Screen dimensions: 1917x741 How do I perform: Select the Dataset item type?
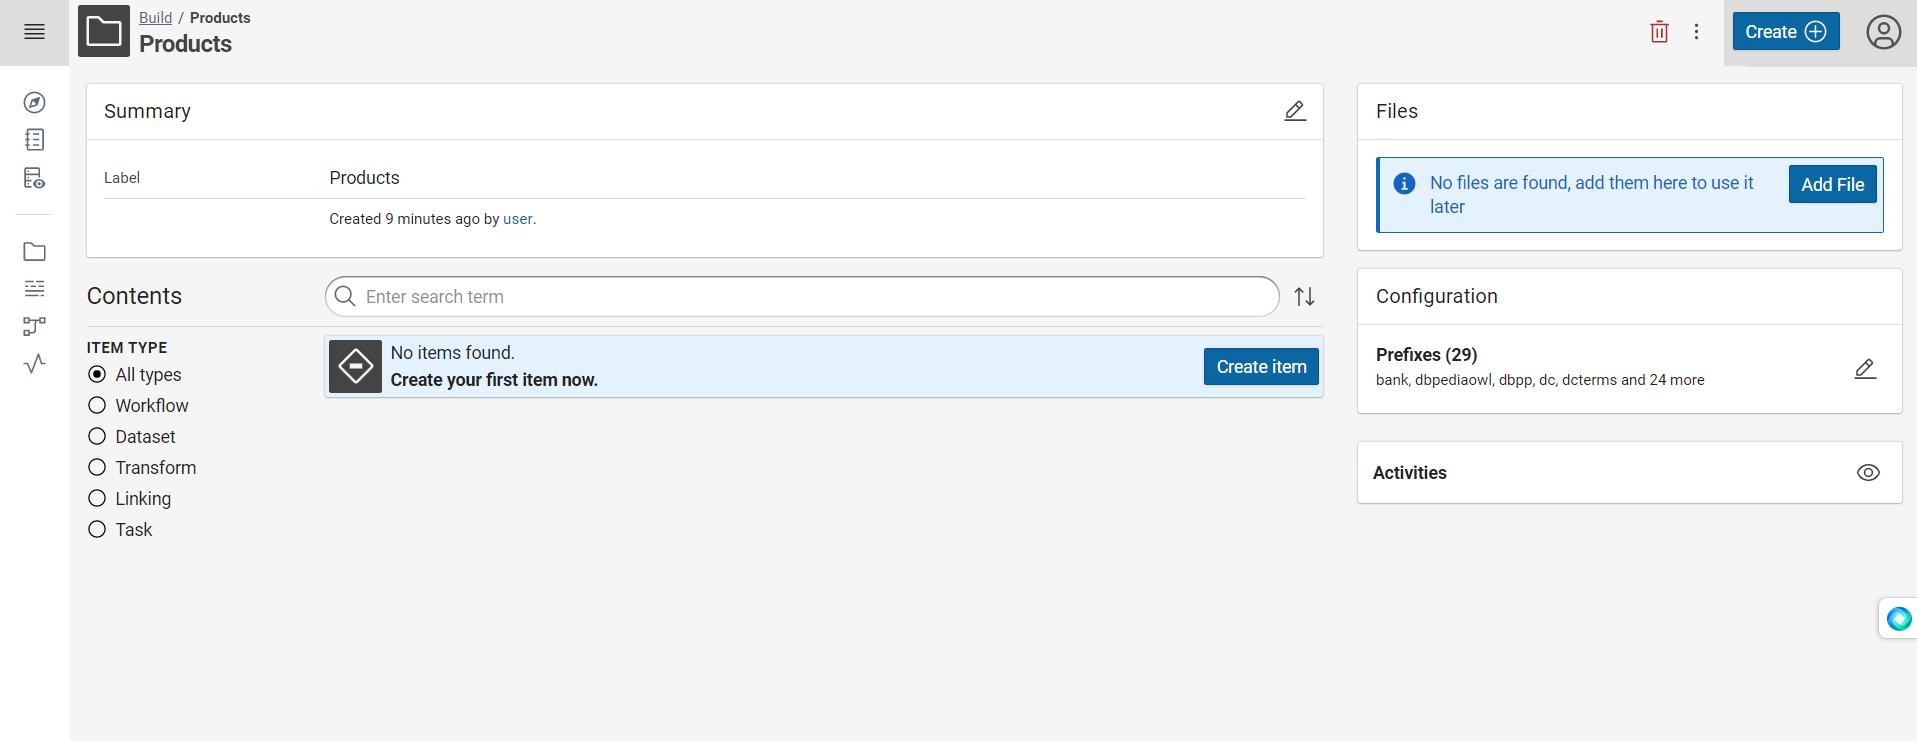point(97,437)
